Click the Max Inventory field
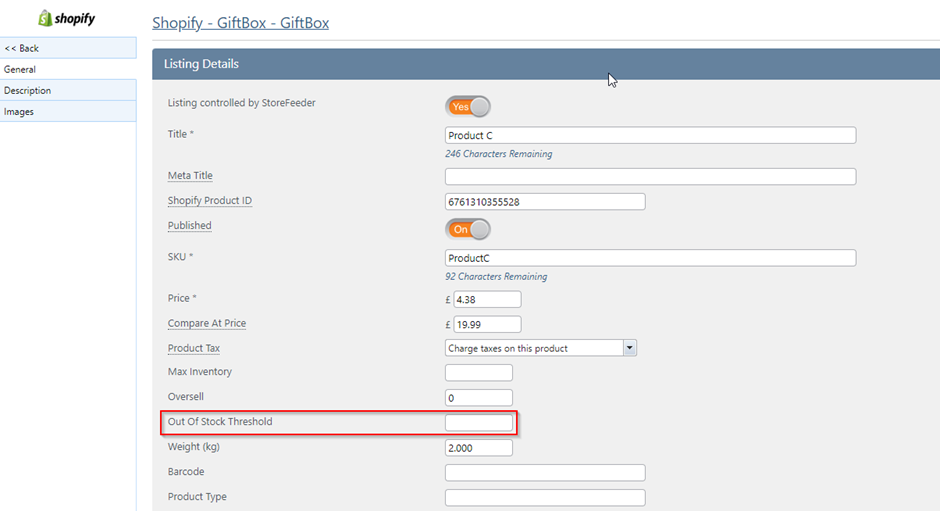This screenshot has width=940, height=511. point(478,372)
